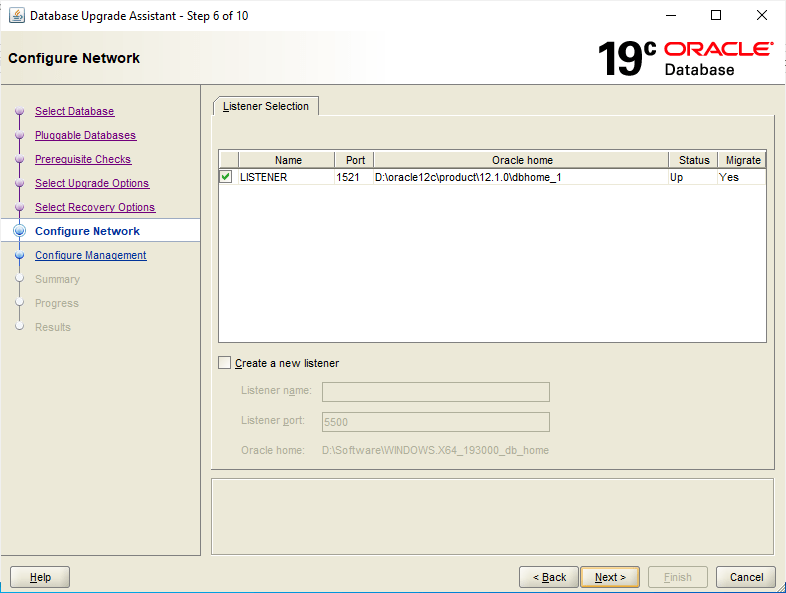
Task: Click the Oracle home column header
Action: click(521, 160)
